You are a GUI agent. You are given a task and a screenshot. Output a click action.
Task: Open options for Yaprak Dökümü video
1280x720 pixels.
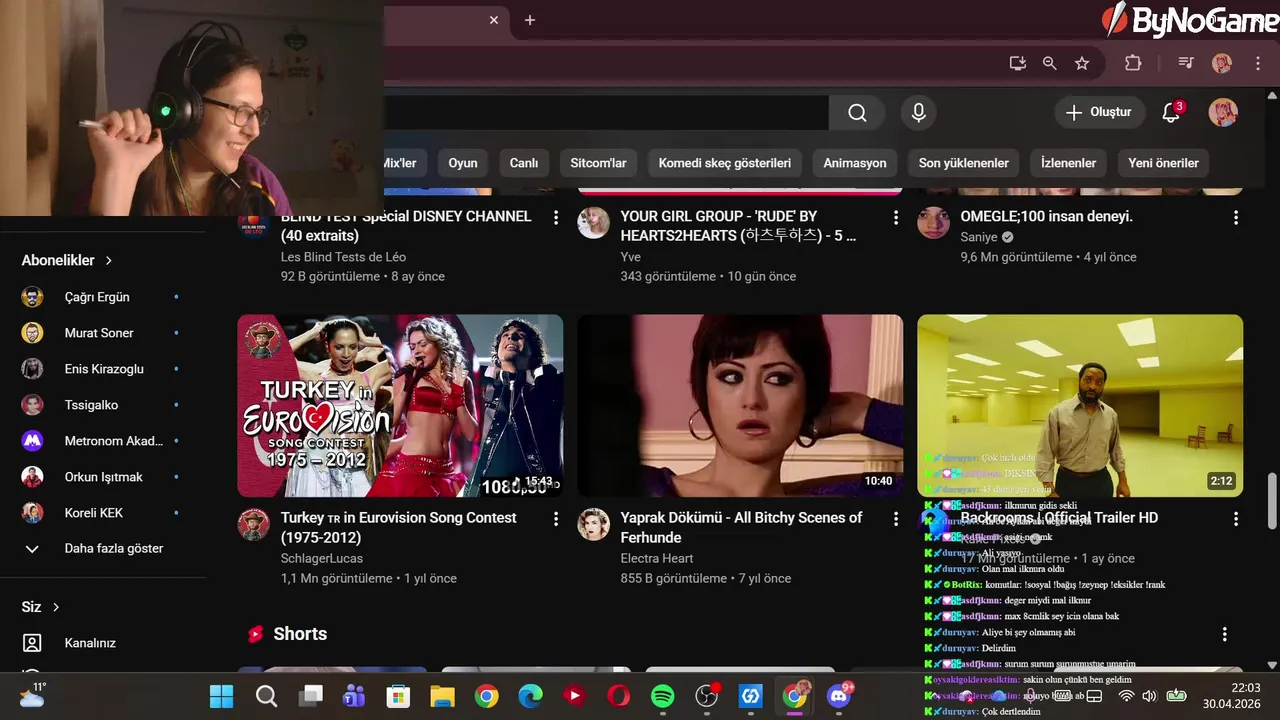coord(896,519)
